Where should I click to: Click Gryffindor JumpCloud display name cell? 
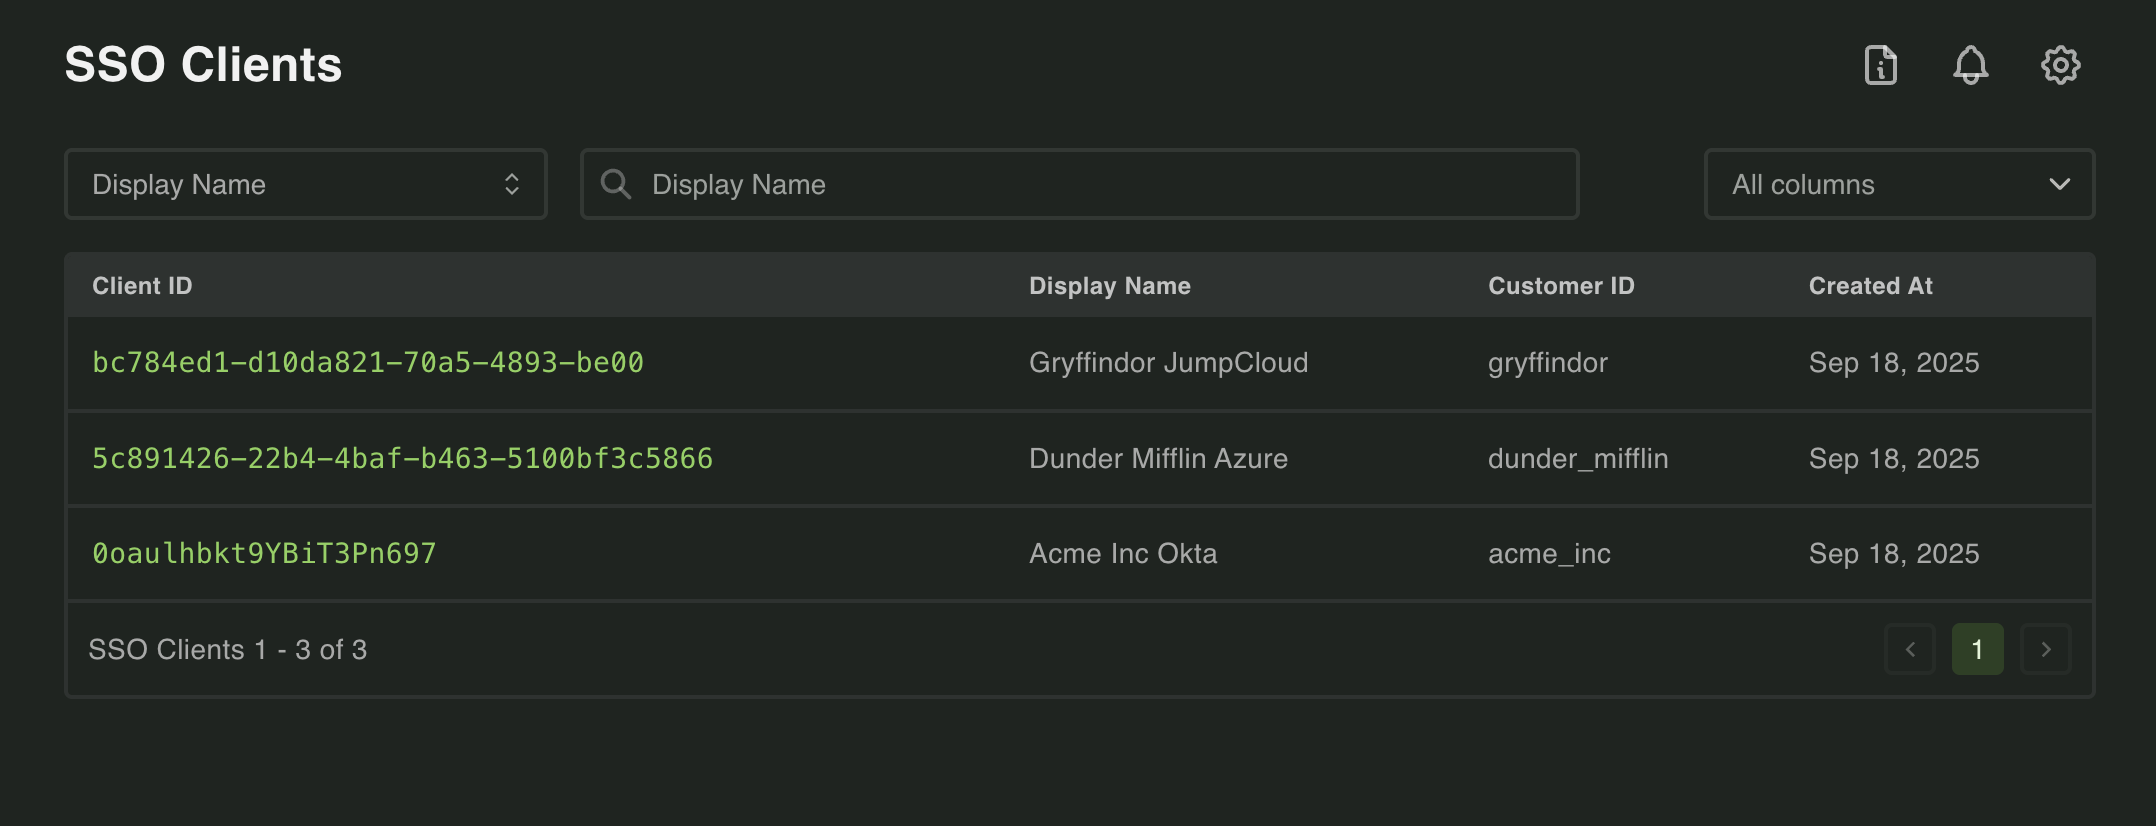1168,362
